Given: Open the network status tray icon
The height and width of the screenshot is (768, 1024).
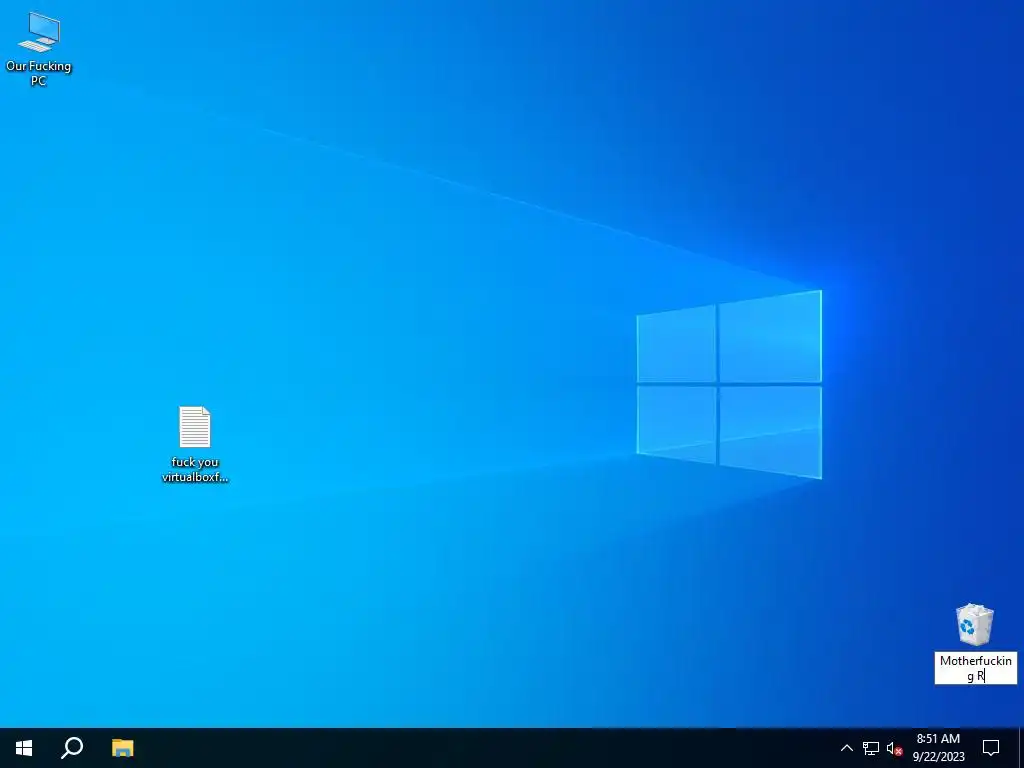Looking at the screenshot, I should pyautogui.click(x=871, y=748).
